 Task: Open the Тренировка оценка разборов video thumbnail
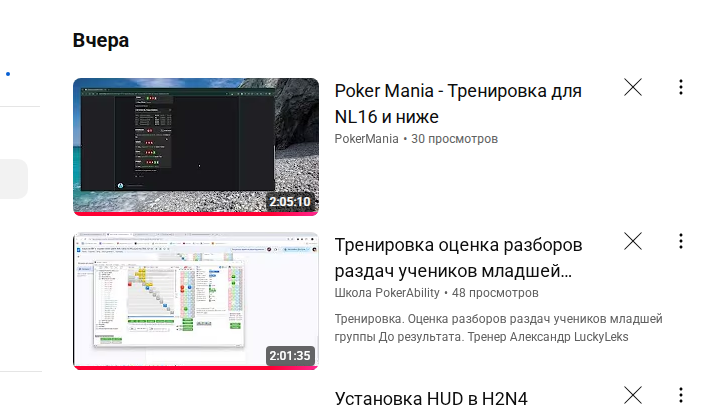coord(196,301)
